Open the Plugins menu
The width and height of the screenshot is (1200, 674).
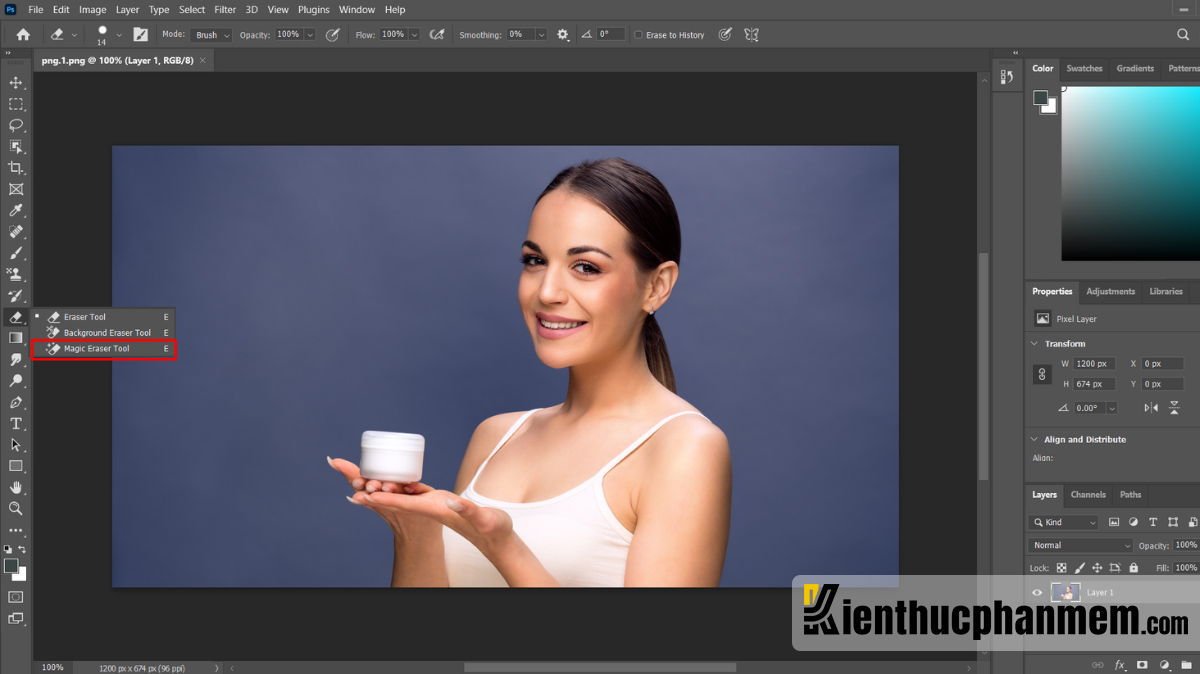[314, 10]
